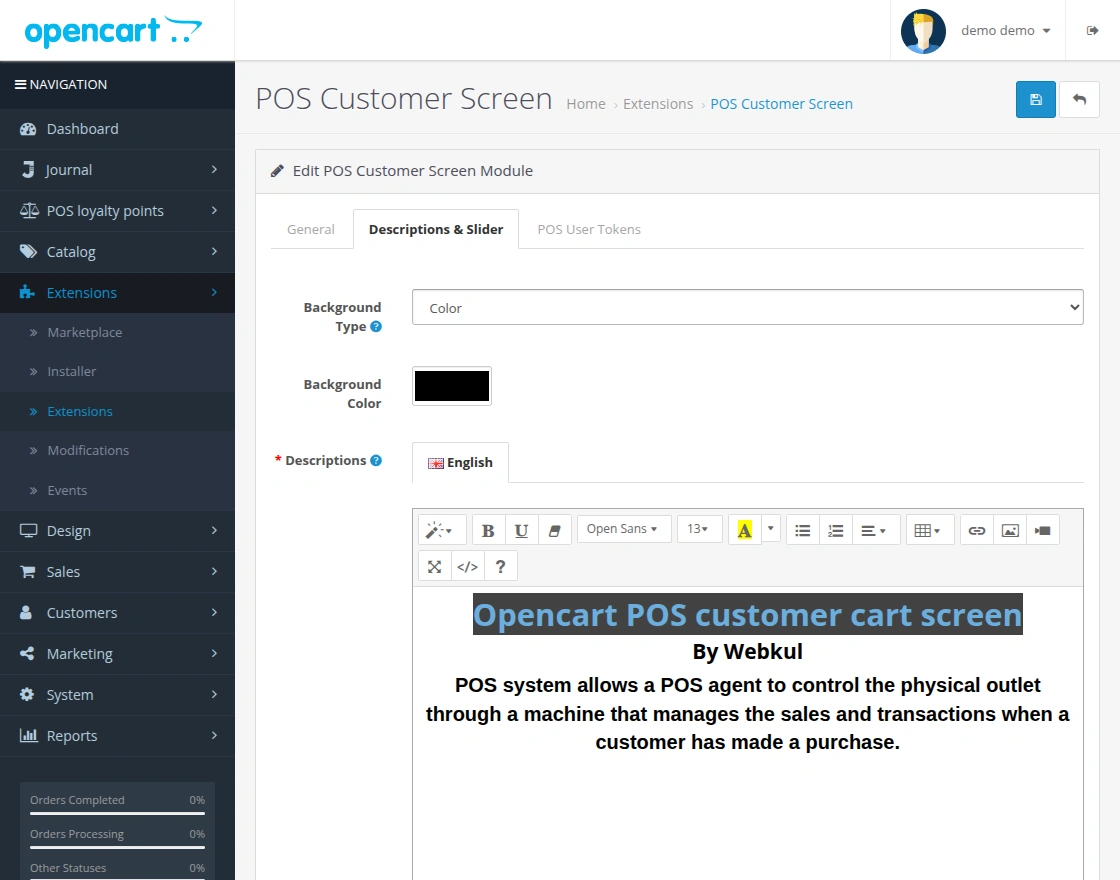
Task: Click the insert video icon
Action: pos(1043,530)
